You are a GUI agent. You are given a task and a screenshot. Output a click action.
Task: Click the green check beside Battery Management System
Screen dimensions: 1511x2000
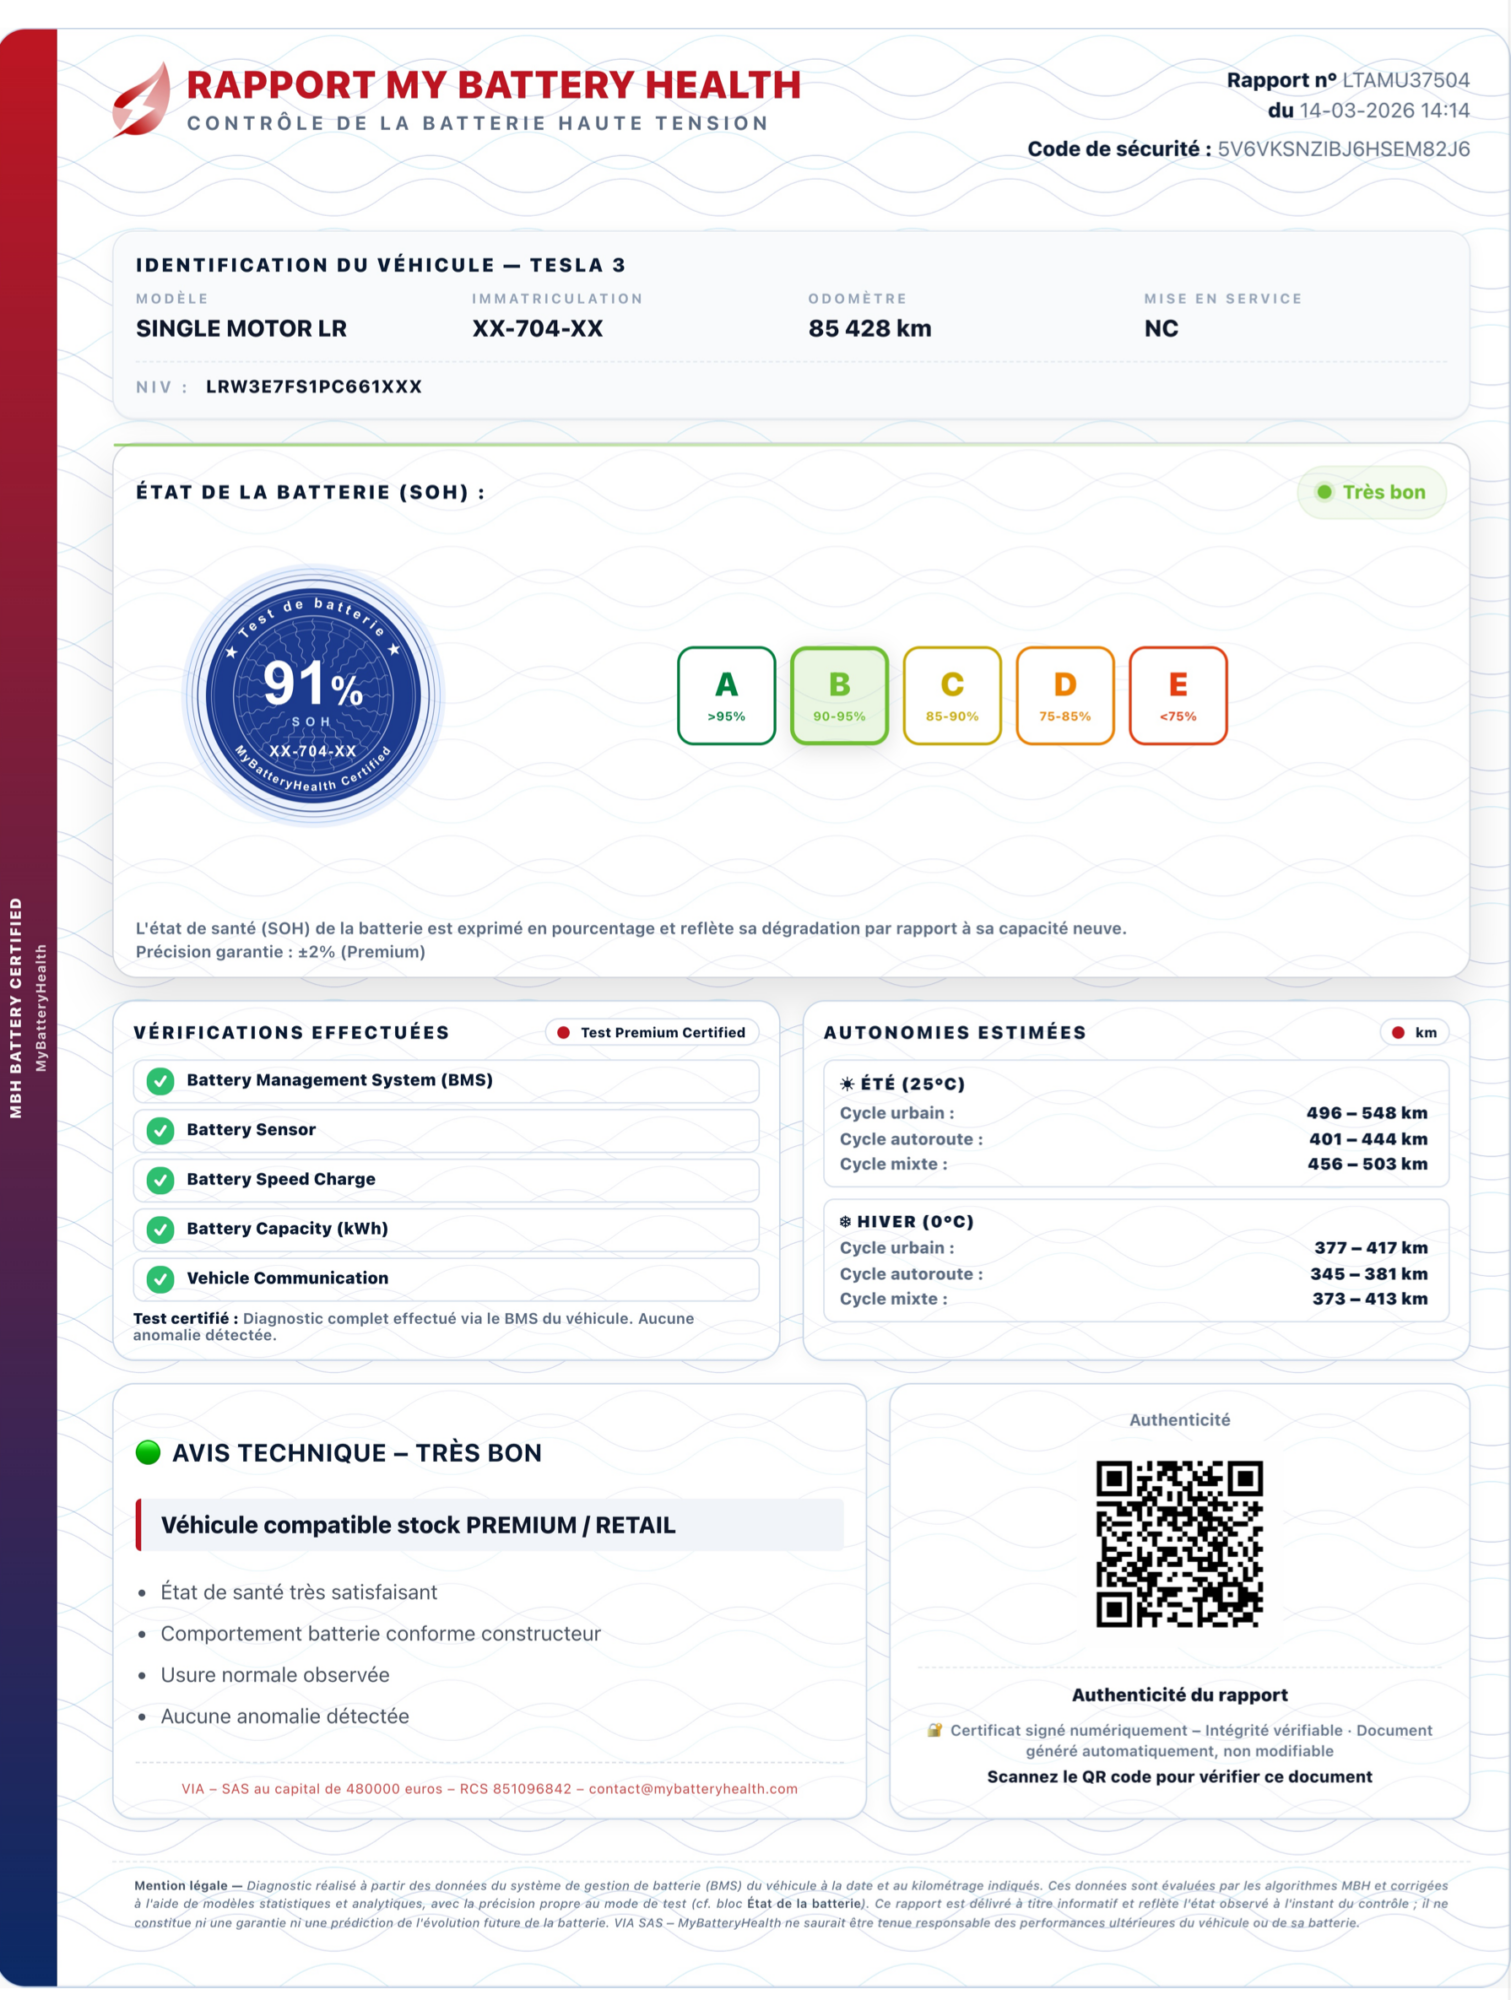tap(160, 1081)
